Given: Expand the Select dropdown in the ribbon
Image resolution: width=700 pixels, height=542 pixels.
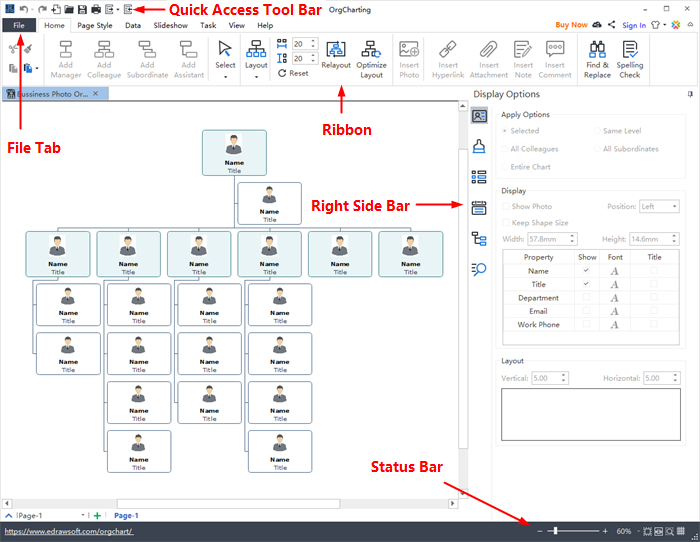Looking at the screenshot, I should (225, 77).
